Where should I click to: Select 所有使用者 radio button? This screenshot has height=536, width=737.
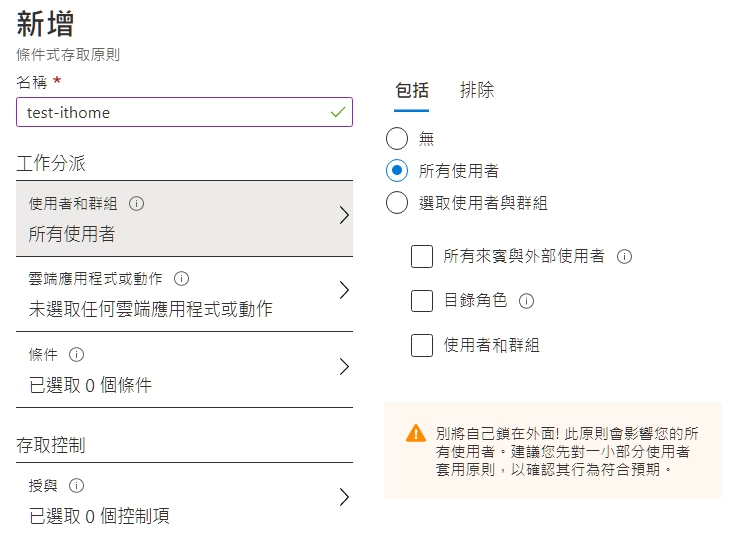click(397, 170)
